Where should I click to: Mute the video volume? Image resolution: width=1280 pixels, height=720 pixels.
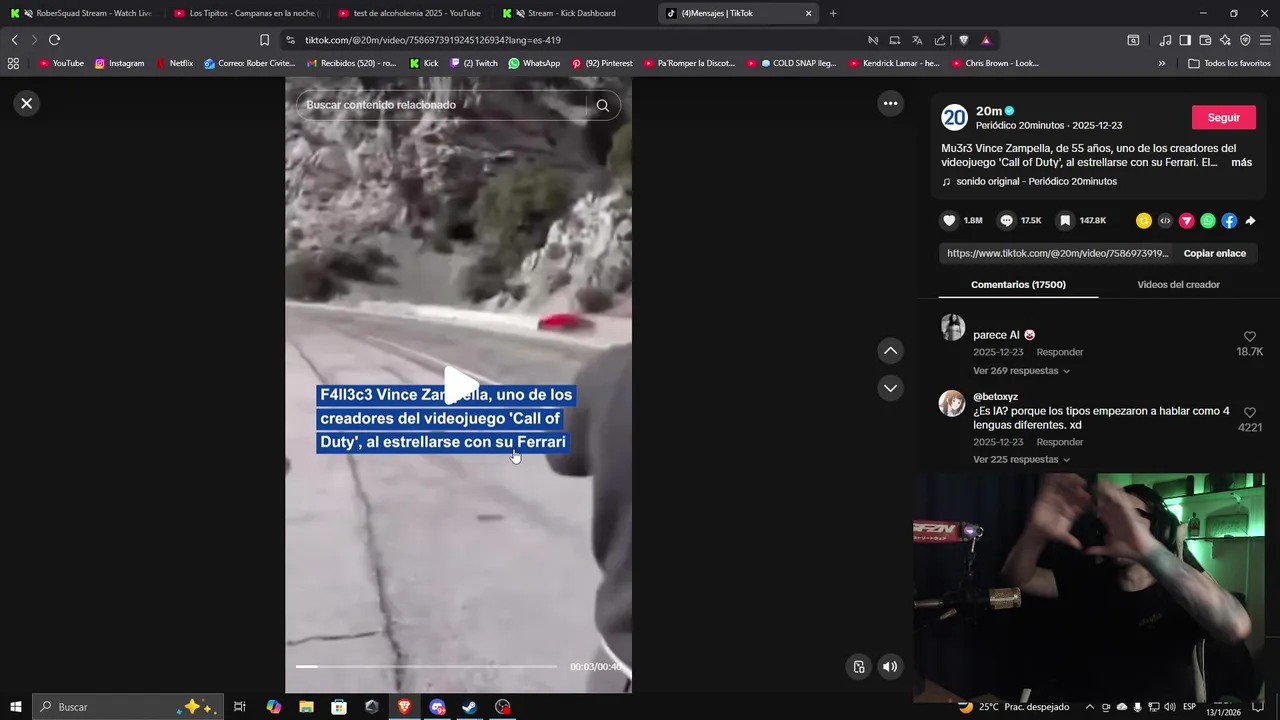coord(890,667)
